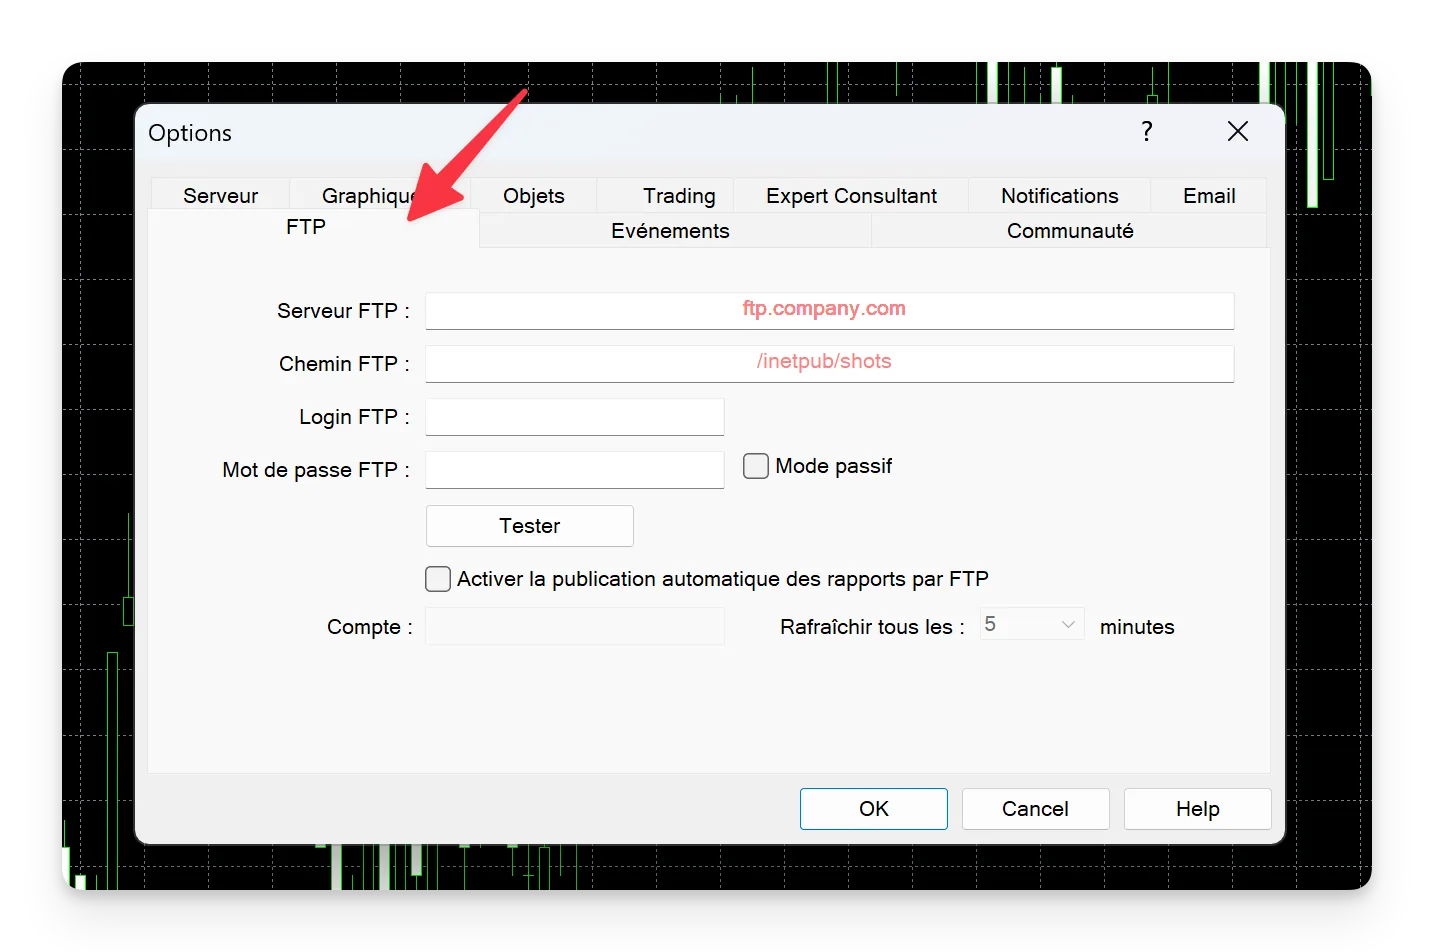Open the Rafraîchir tous les dropdown

pyautogui.click(x=1032, y=624)
